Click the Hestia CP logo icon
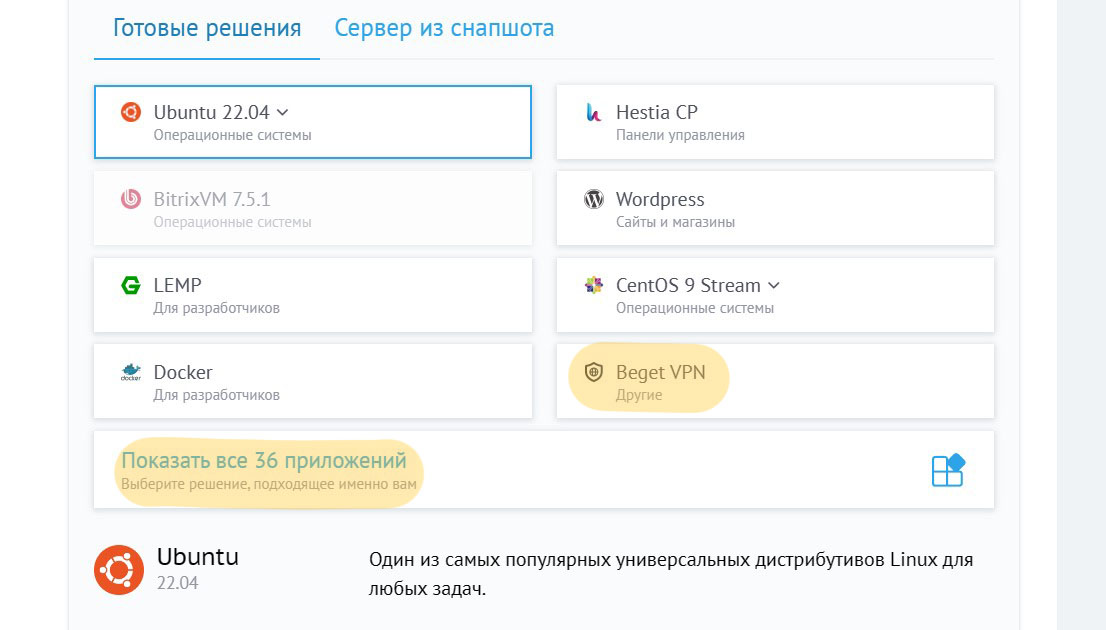This screenshot has height=630, width=1106. (x=594, y=112)
